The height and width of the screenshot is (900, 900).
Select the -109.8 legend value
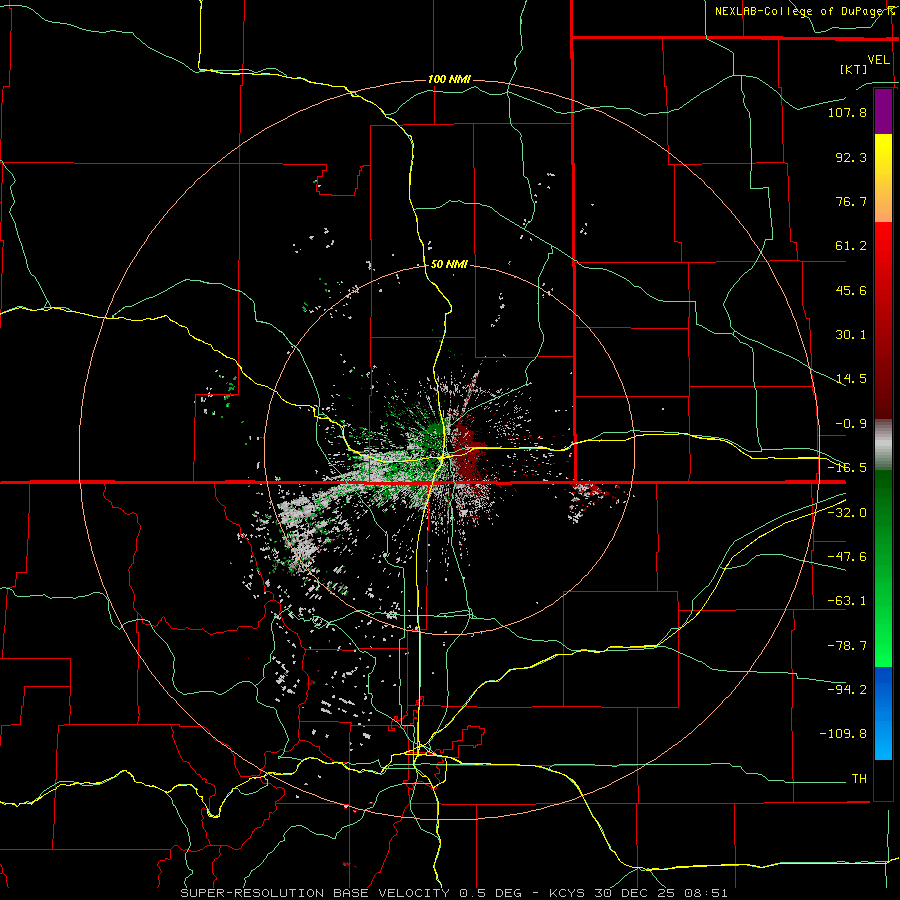point(843,734)
